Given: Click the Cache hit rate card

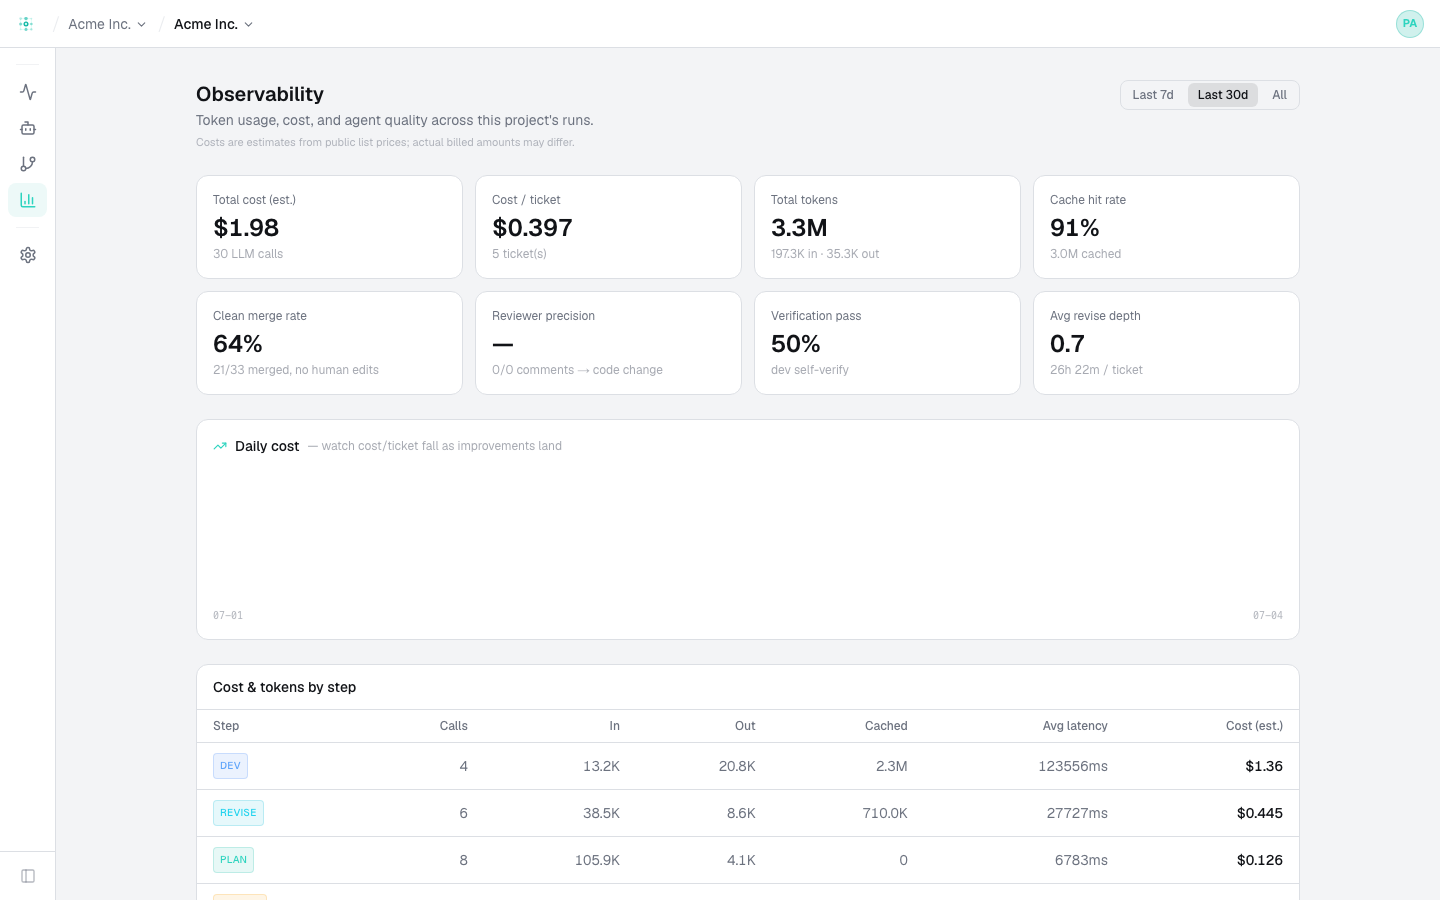Looking at the screenshot, I should [1166, 227].
